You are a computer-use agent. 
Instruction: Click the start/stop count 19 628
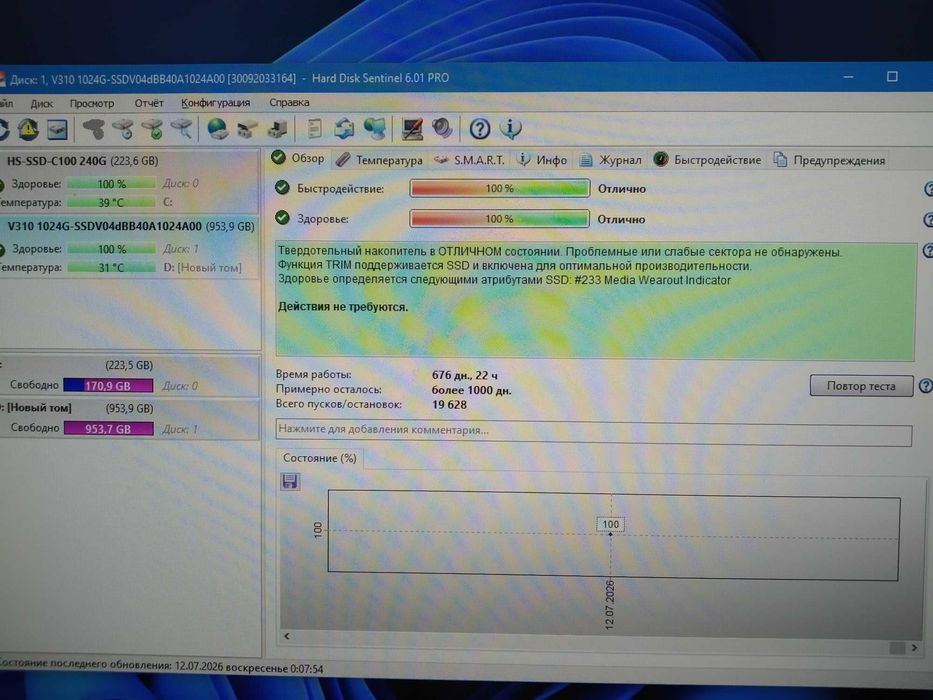click(x=449, y=405)
